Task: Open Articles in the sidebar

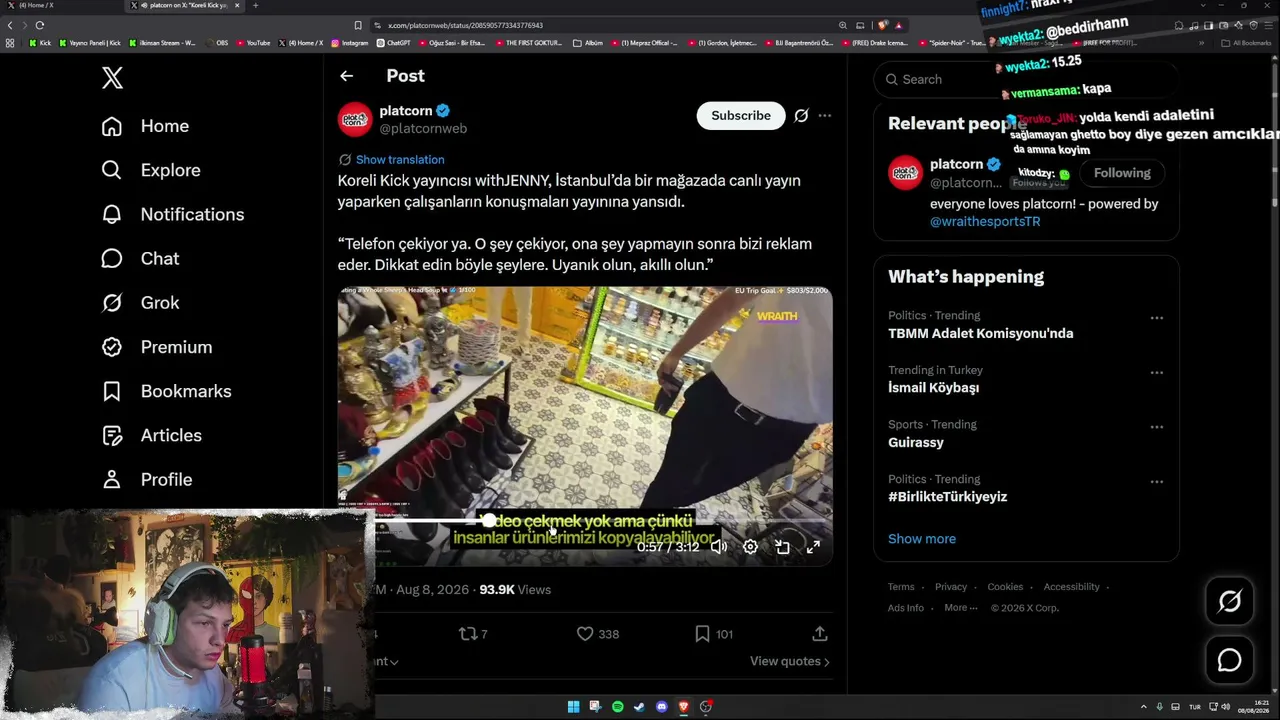Action: click(151, 435)
